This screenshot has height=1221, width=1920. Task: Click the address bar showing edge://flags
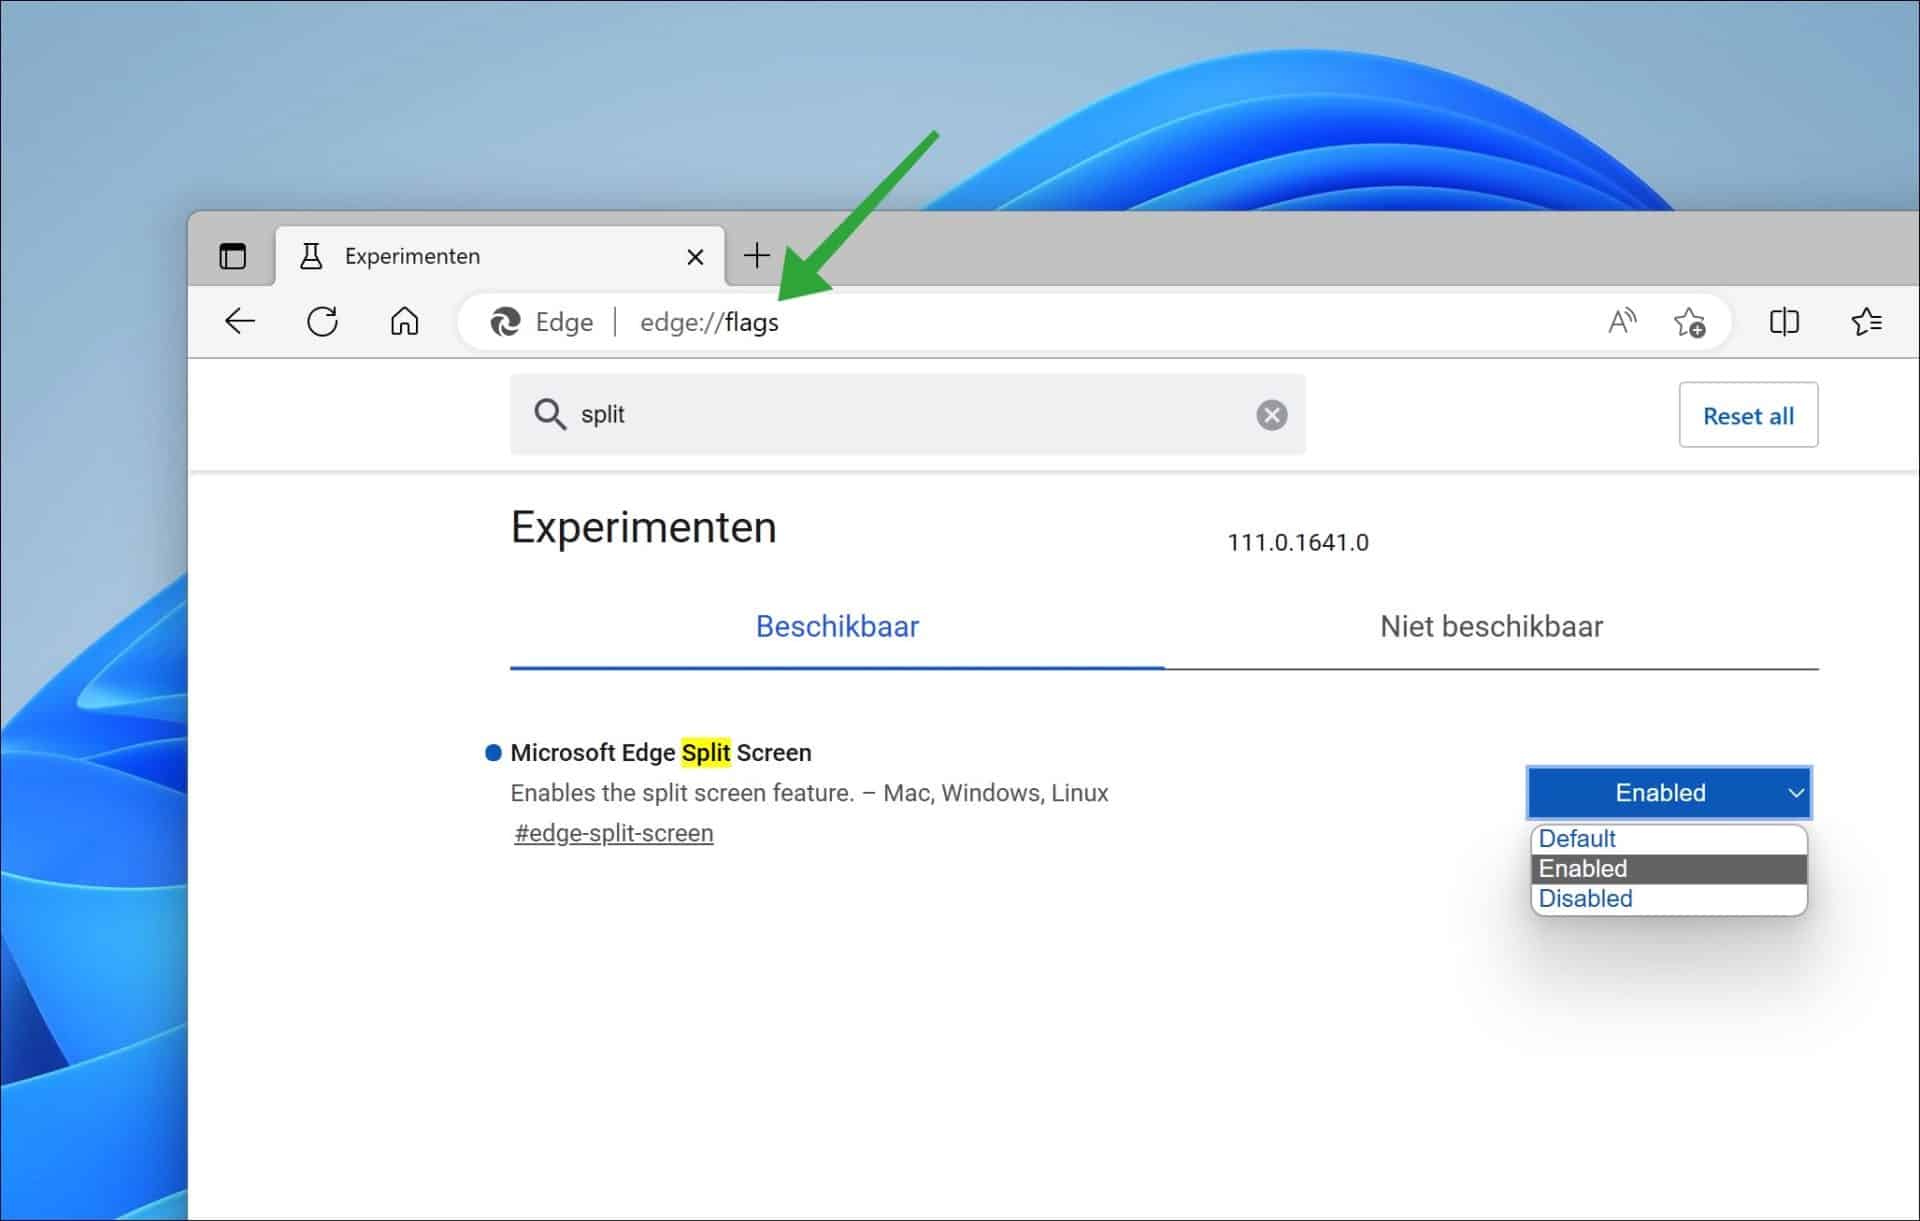pos(710,321)
